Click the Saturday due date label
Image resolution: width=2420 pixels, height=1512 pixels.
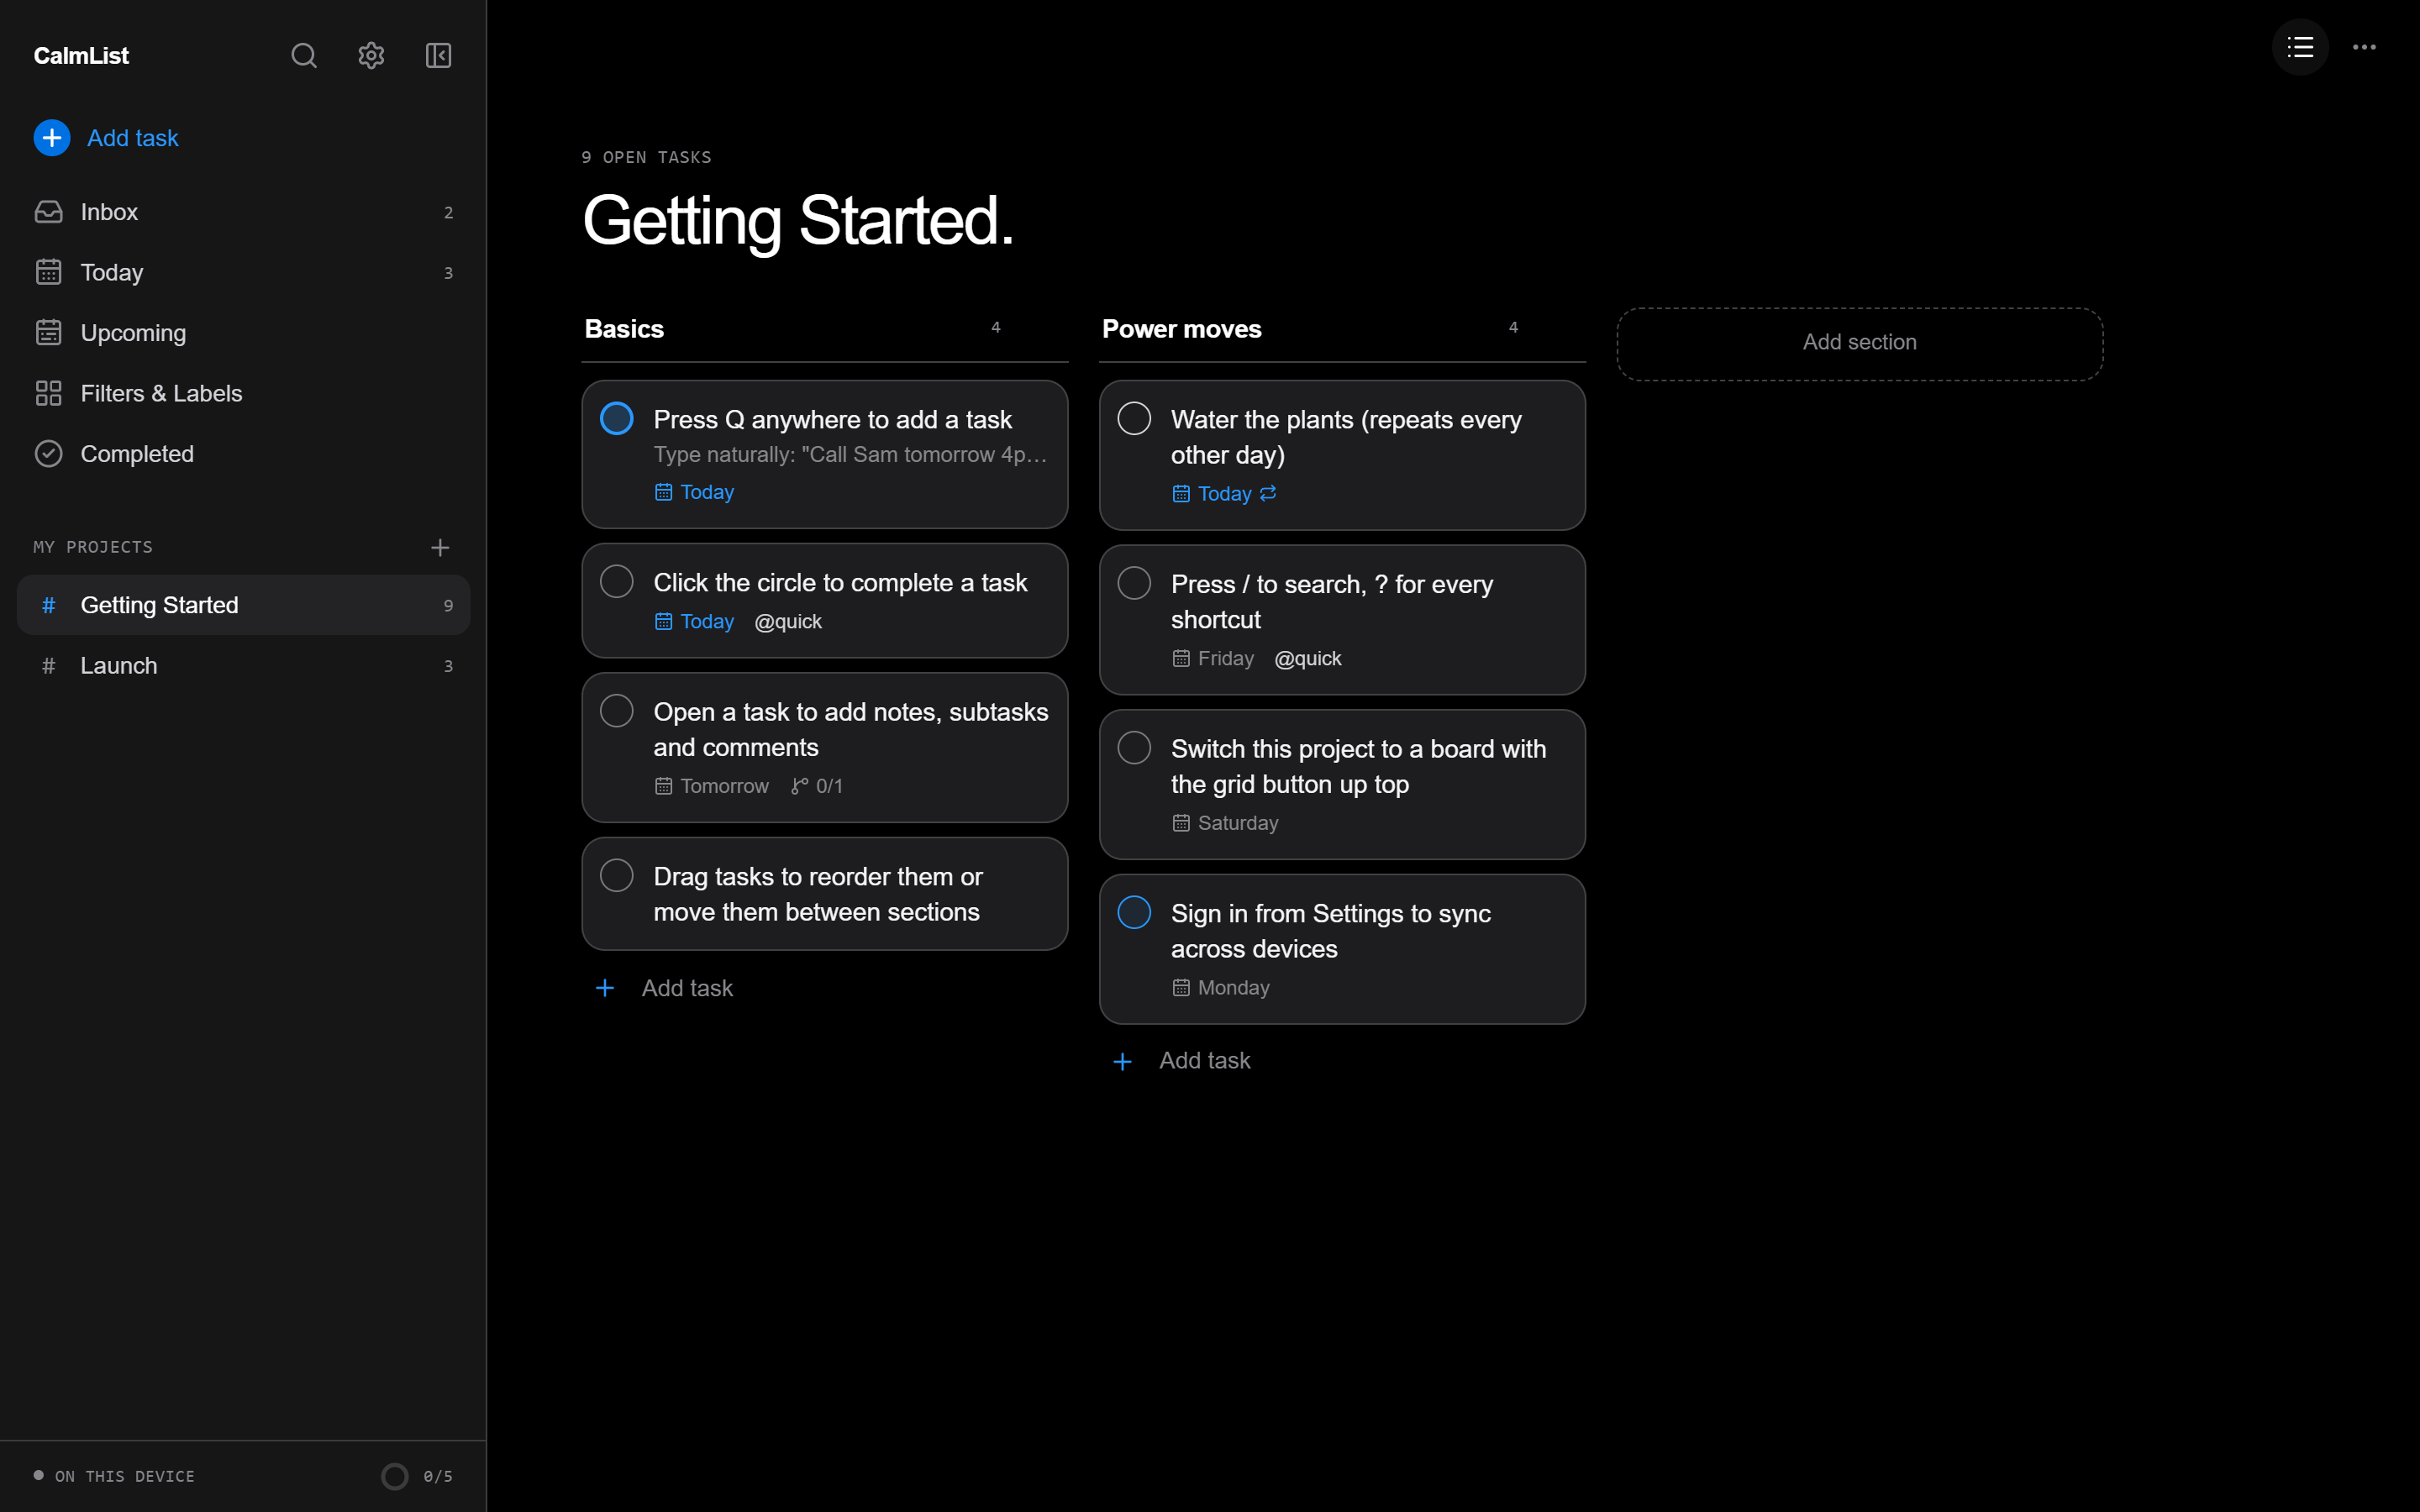pos(1238,823)
